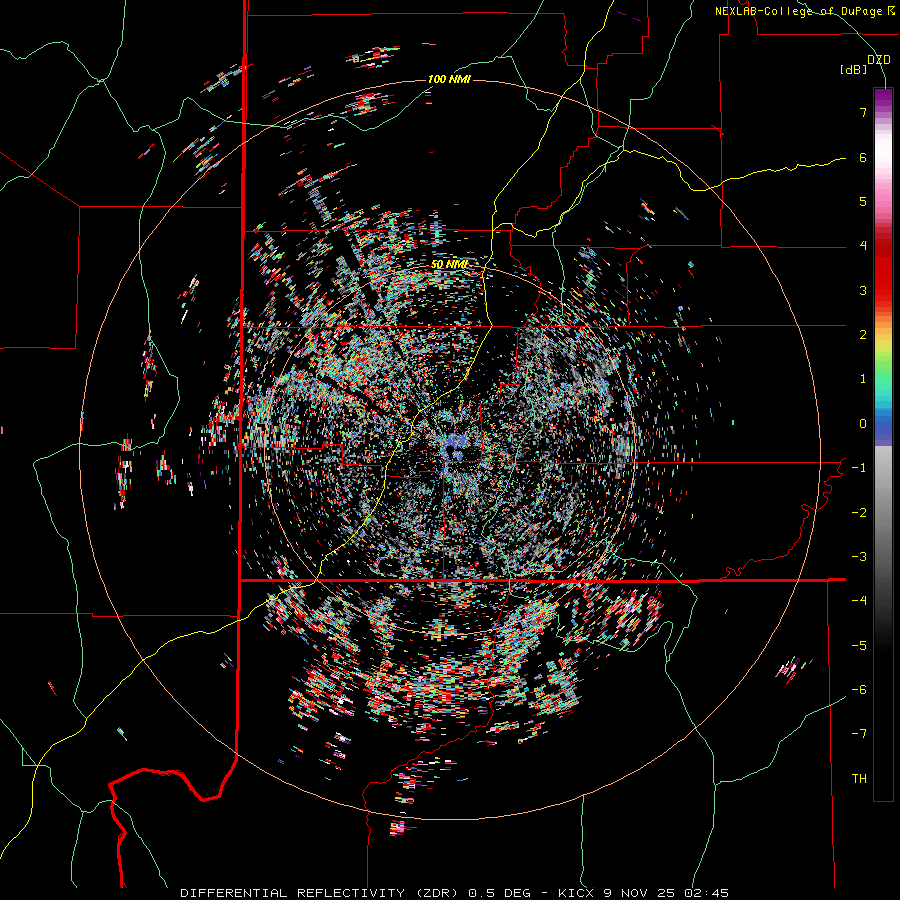Select the -7 value on the color scale

click(859, 734)
